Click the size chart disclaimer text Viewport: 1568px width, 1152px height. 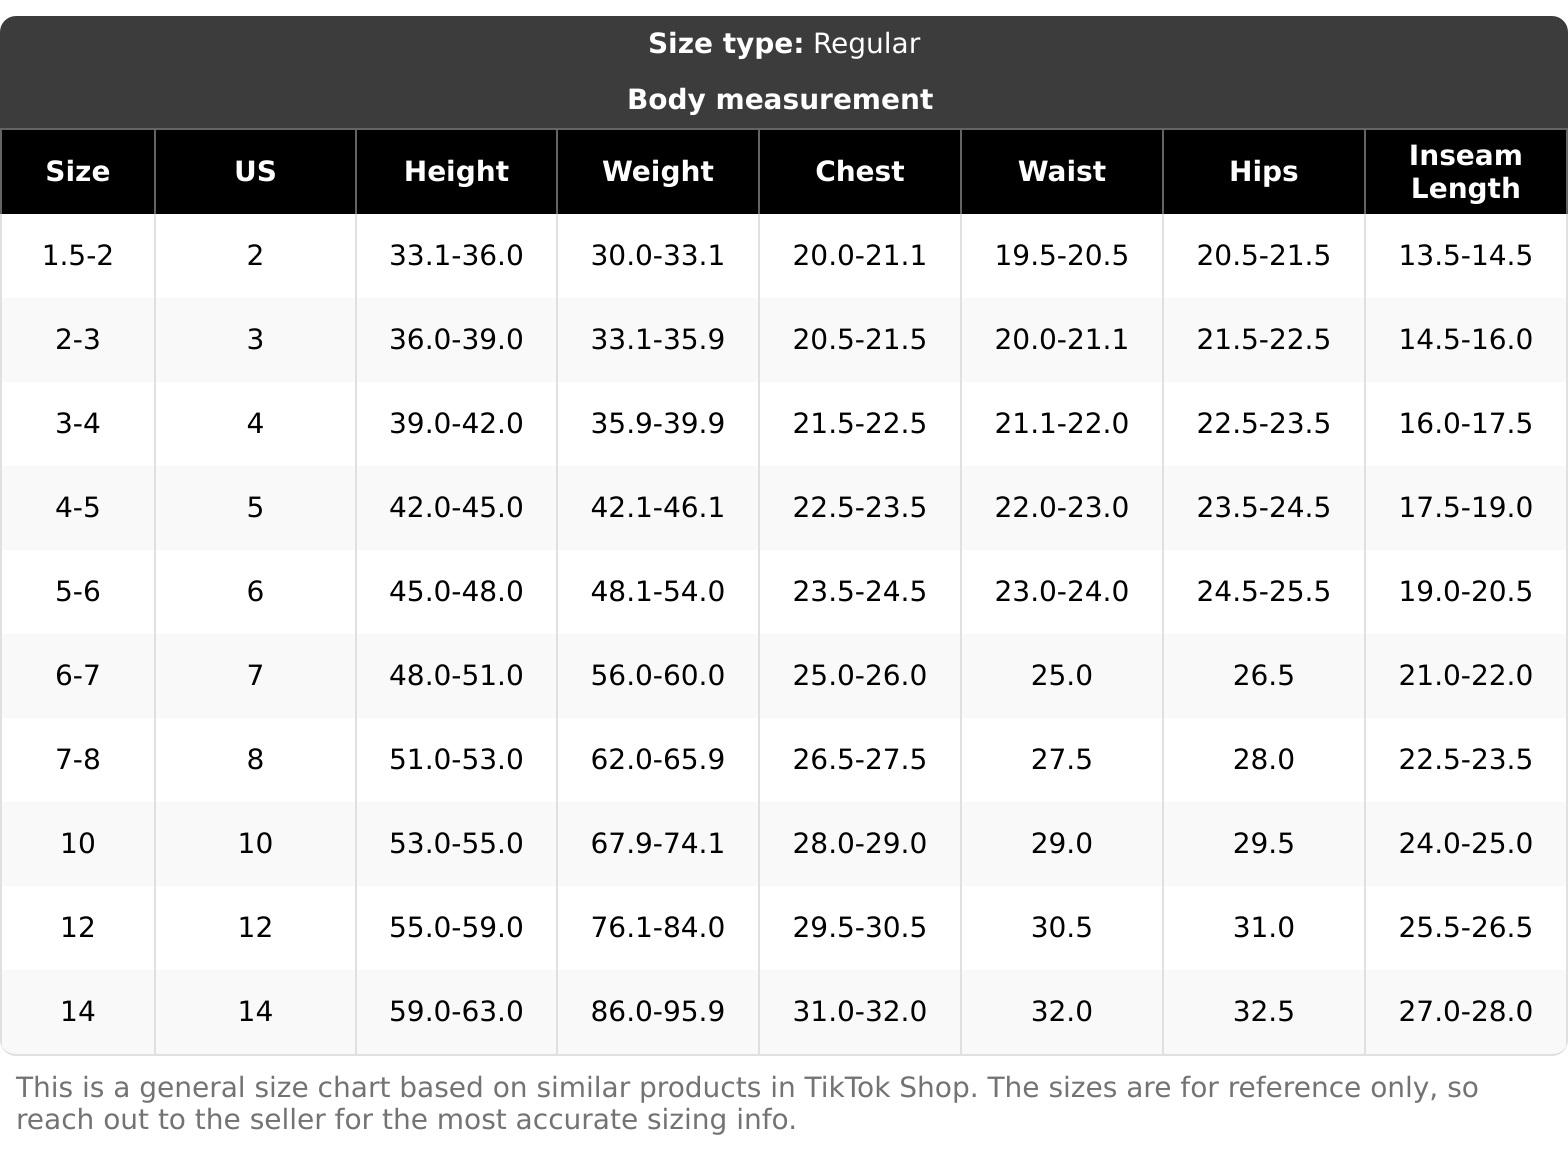click(x=747, y=1103)
